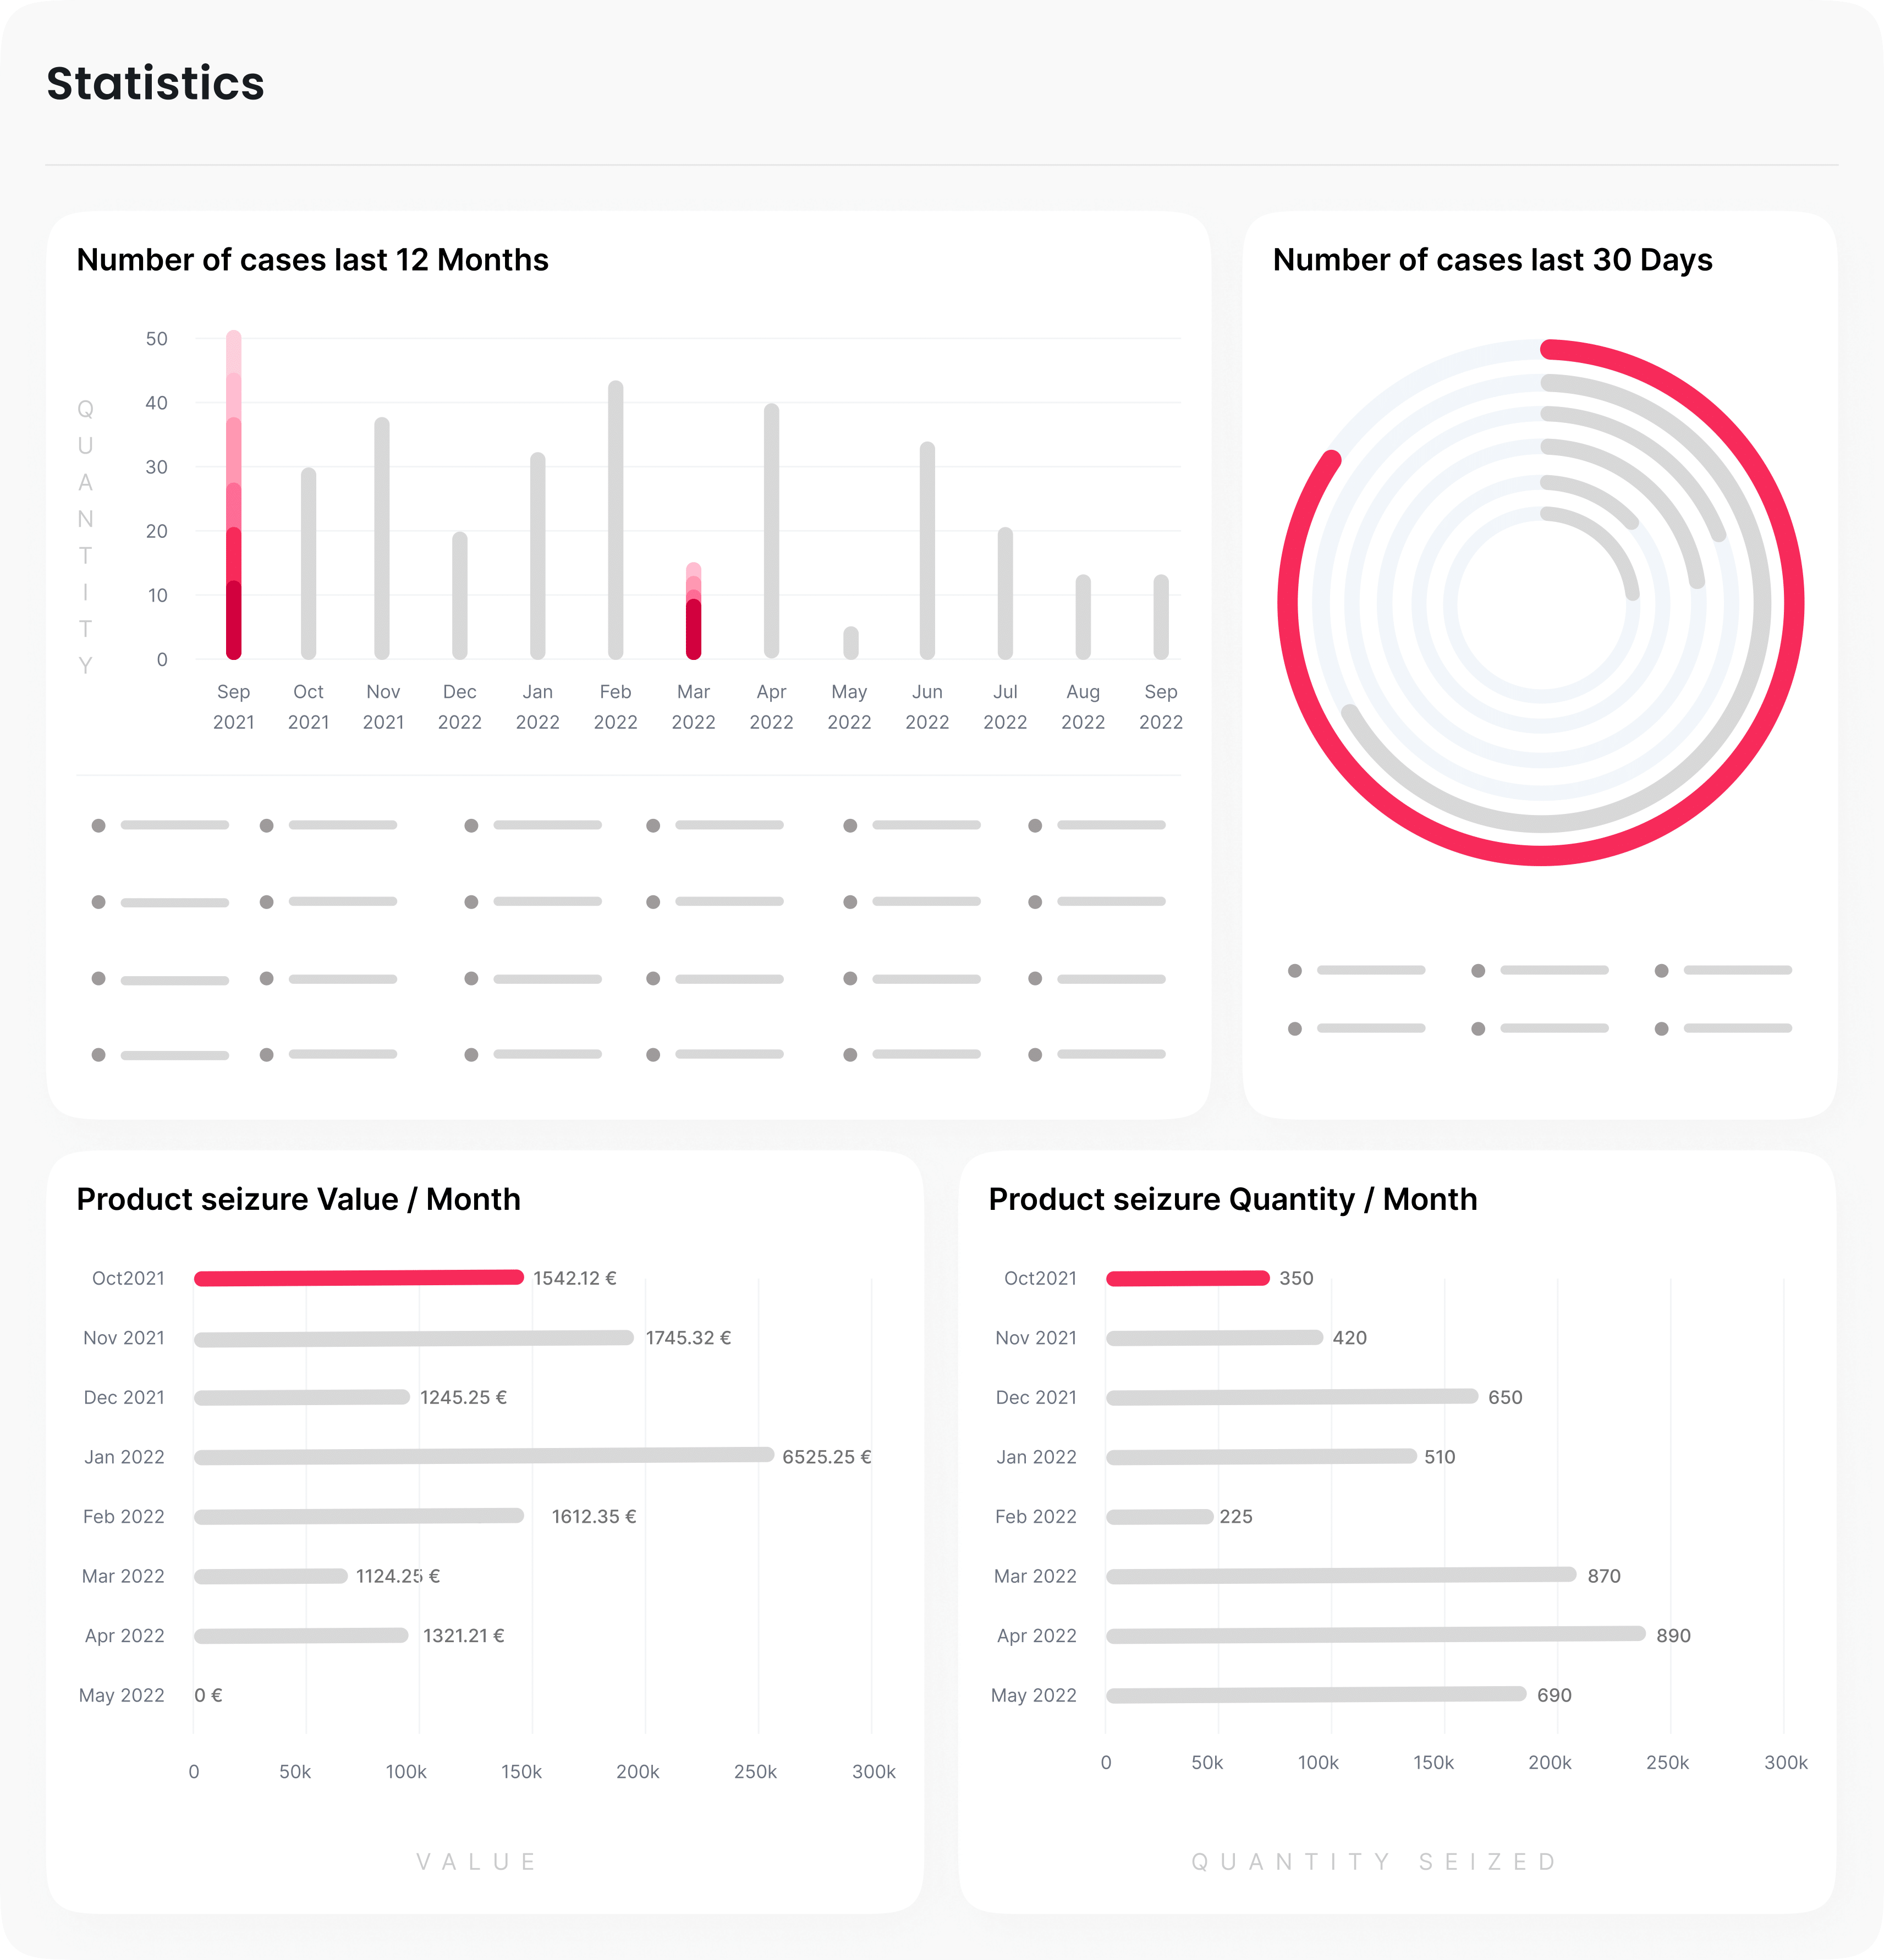Select the Nov 2021 bar in 12-month chart
Viewport: 1884px width, 1960px height.
382,538
